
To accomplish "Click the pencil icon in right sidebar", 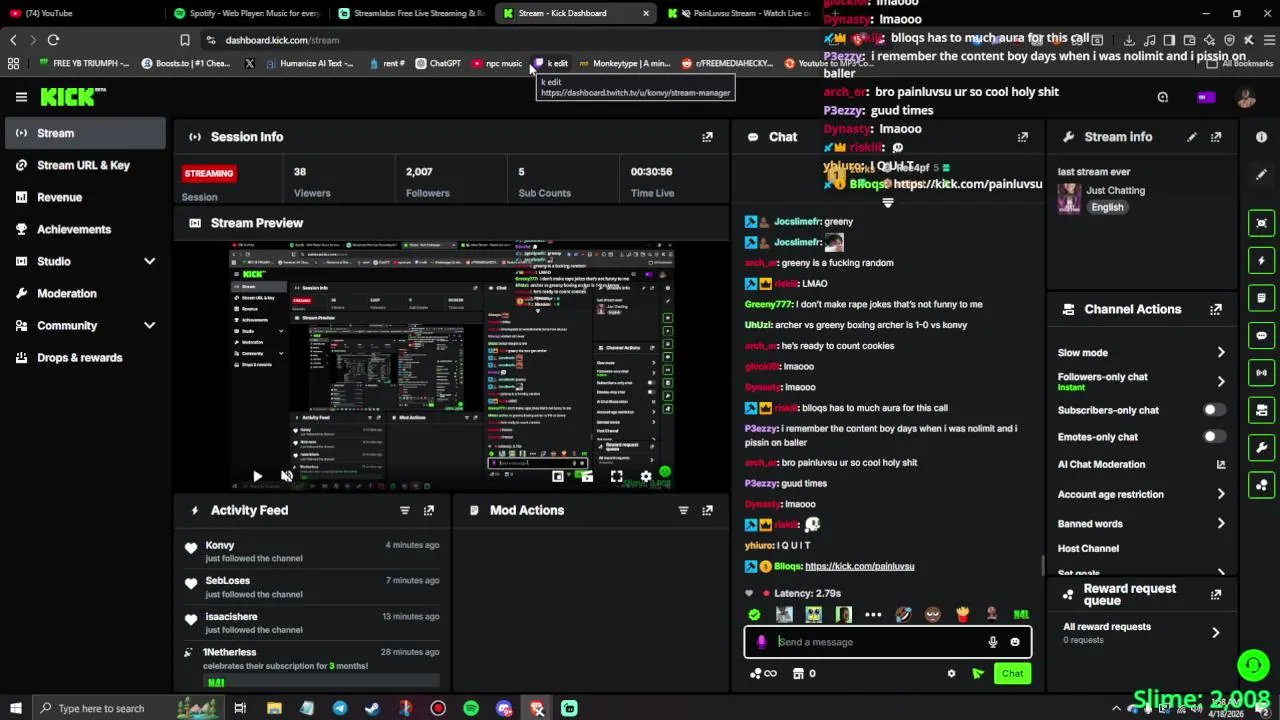I will tap(1261, 174).
